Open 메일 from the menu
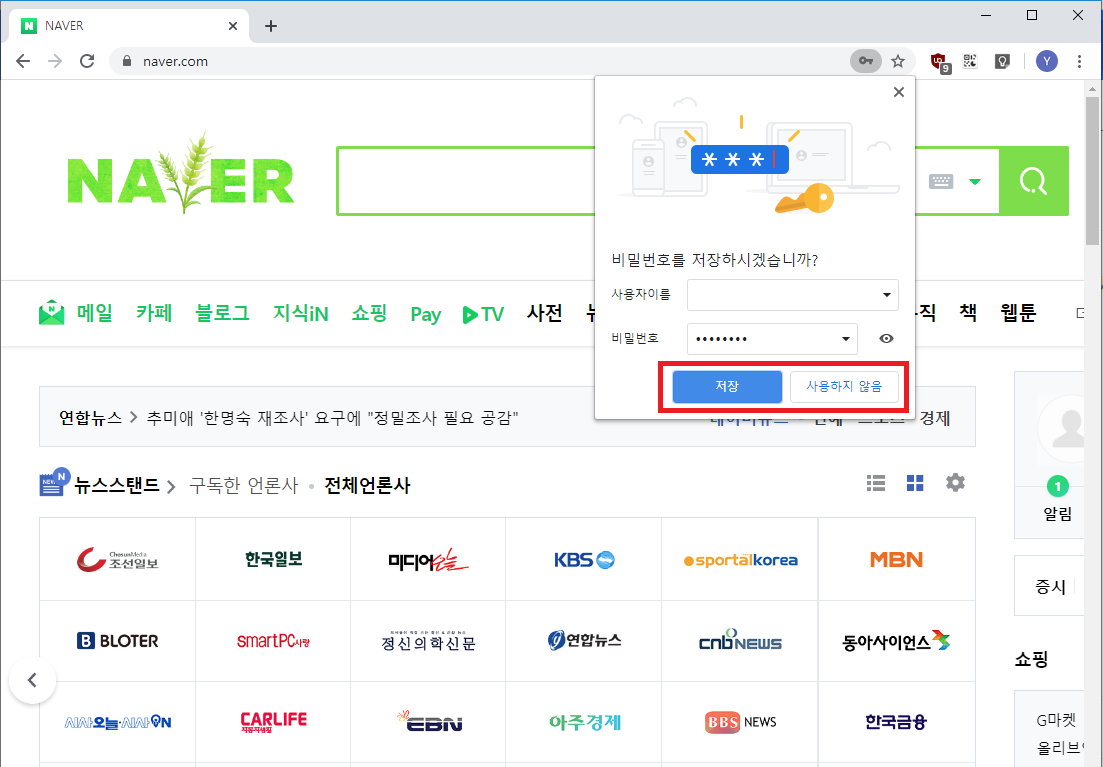1103x767 pixels. tap(94, 312)
